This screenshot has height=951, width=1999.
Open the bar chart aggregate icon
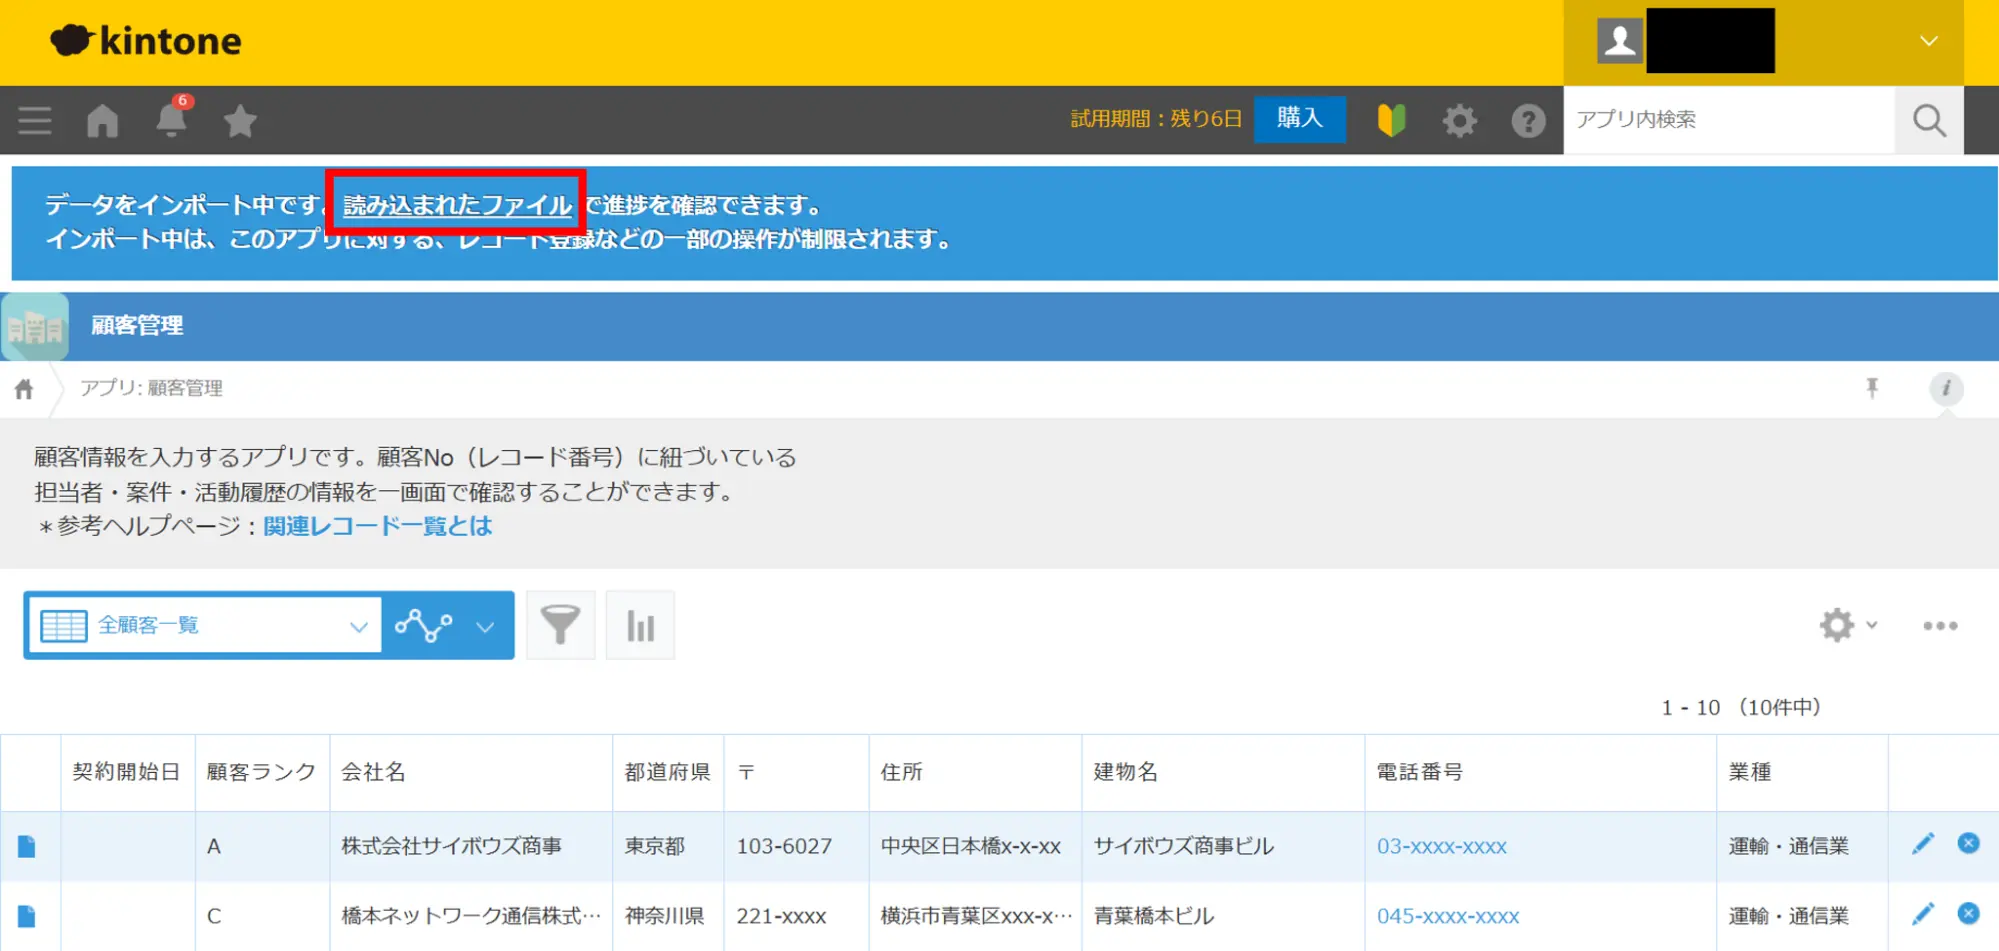pyautogui.click(x=640, y=626)
